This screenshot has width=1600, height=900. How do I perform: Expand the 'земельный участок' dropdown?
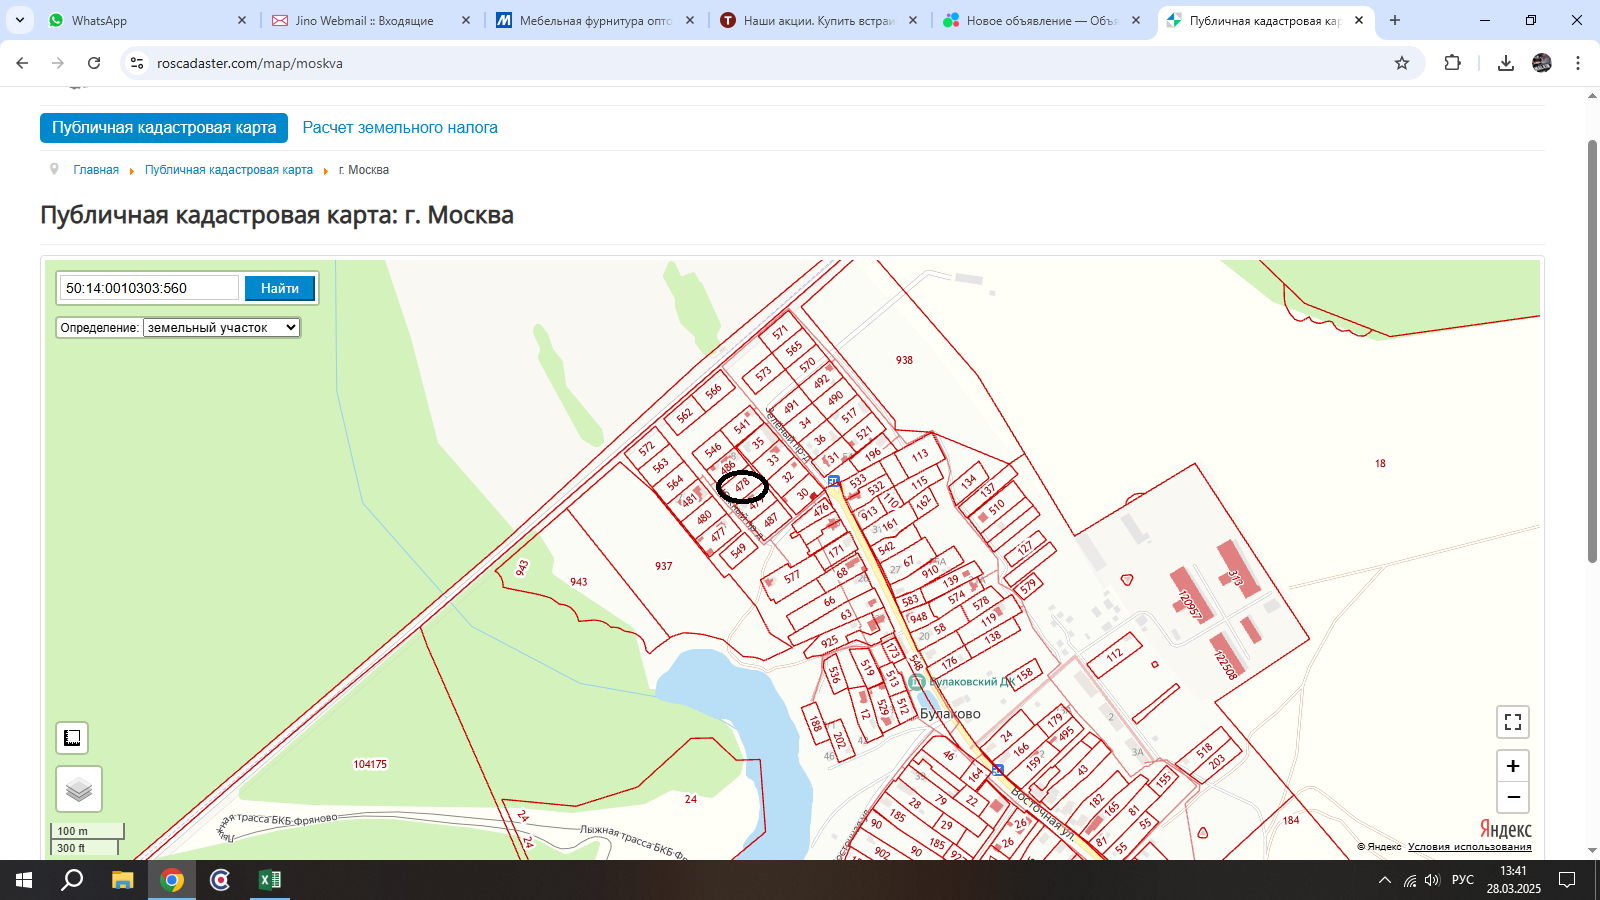pyautogui.click(x=221, y=328)
